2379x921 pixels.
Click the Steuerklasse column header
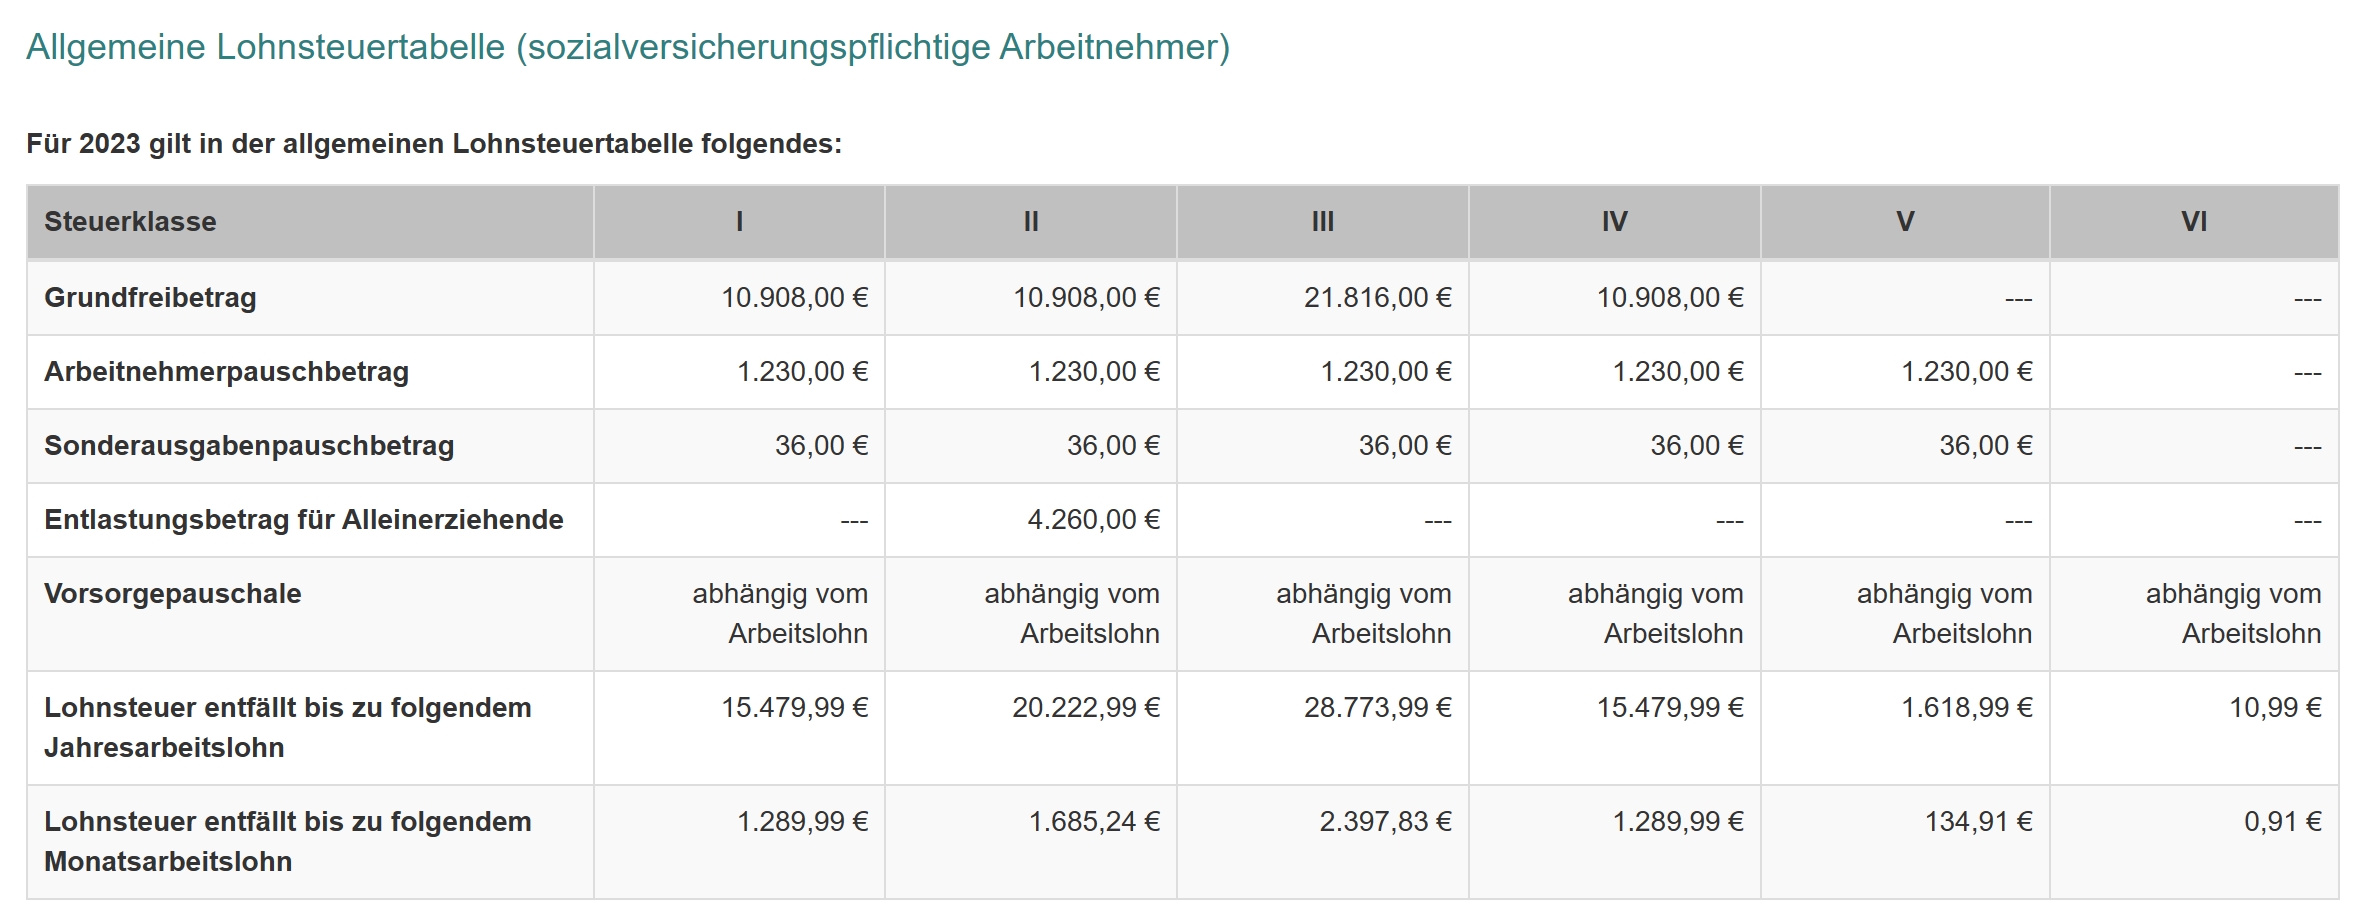(x=130, y=221)
